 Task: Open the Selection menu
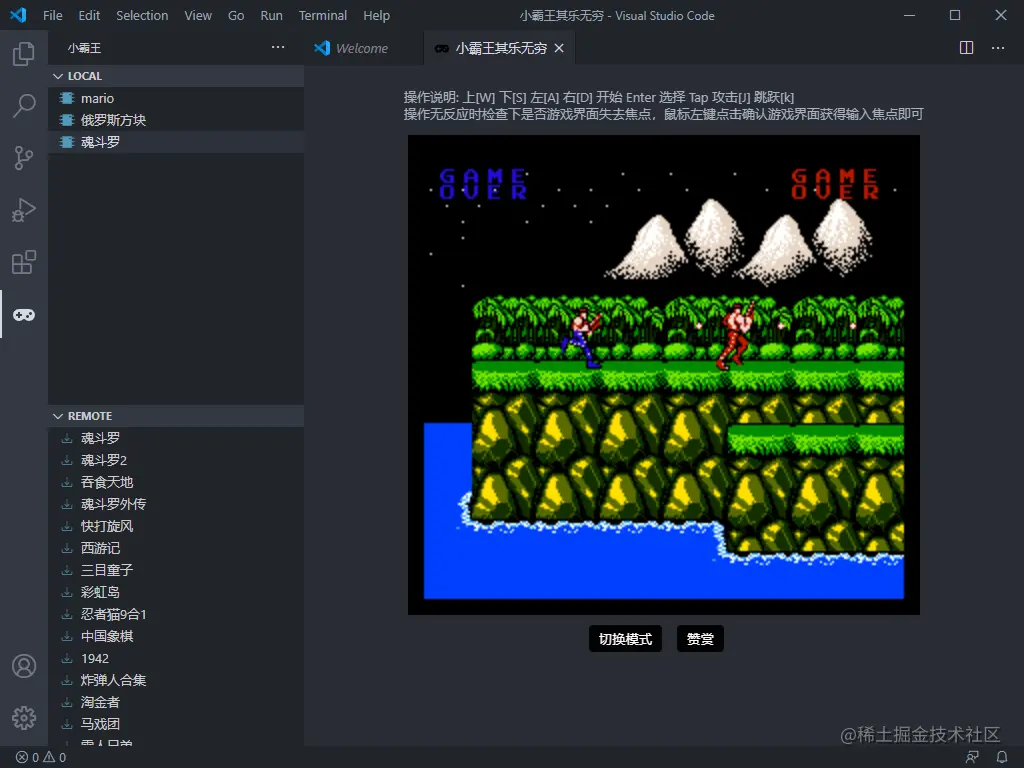pos(142,16)
